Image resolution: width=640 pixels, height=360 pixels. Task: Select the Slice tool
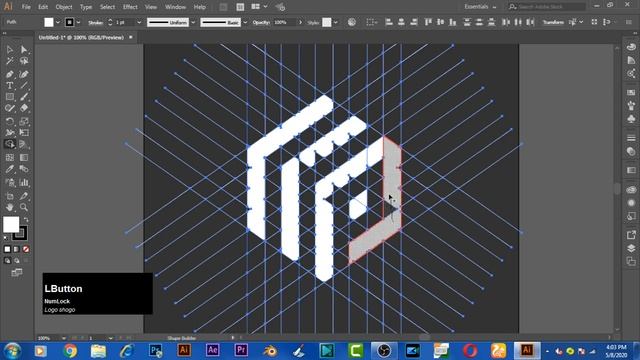click(x=24, y=196)
